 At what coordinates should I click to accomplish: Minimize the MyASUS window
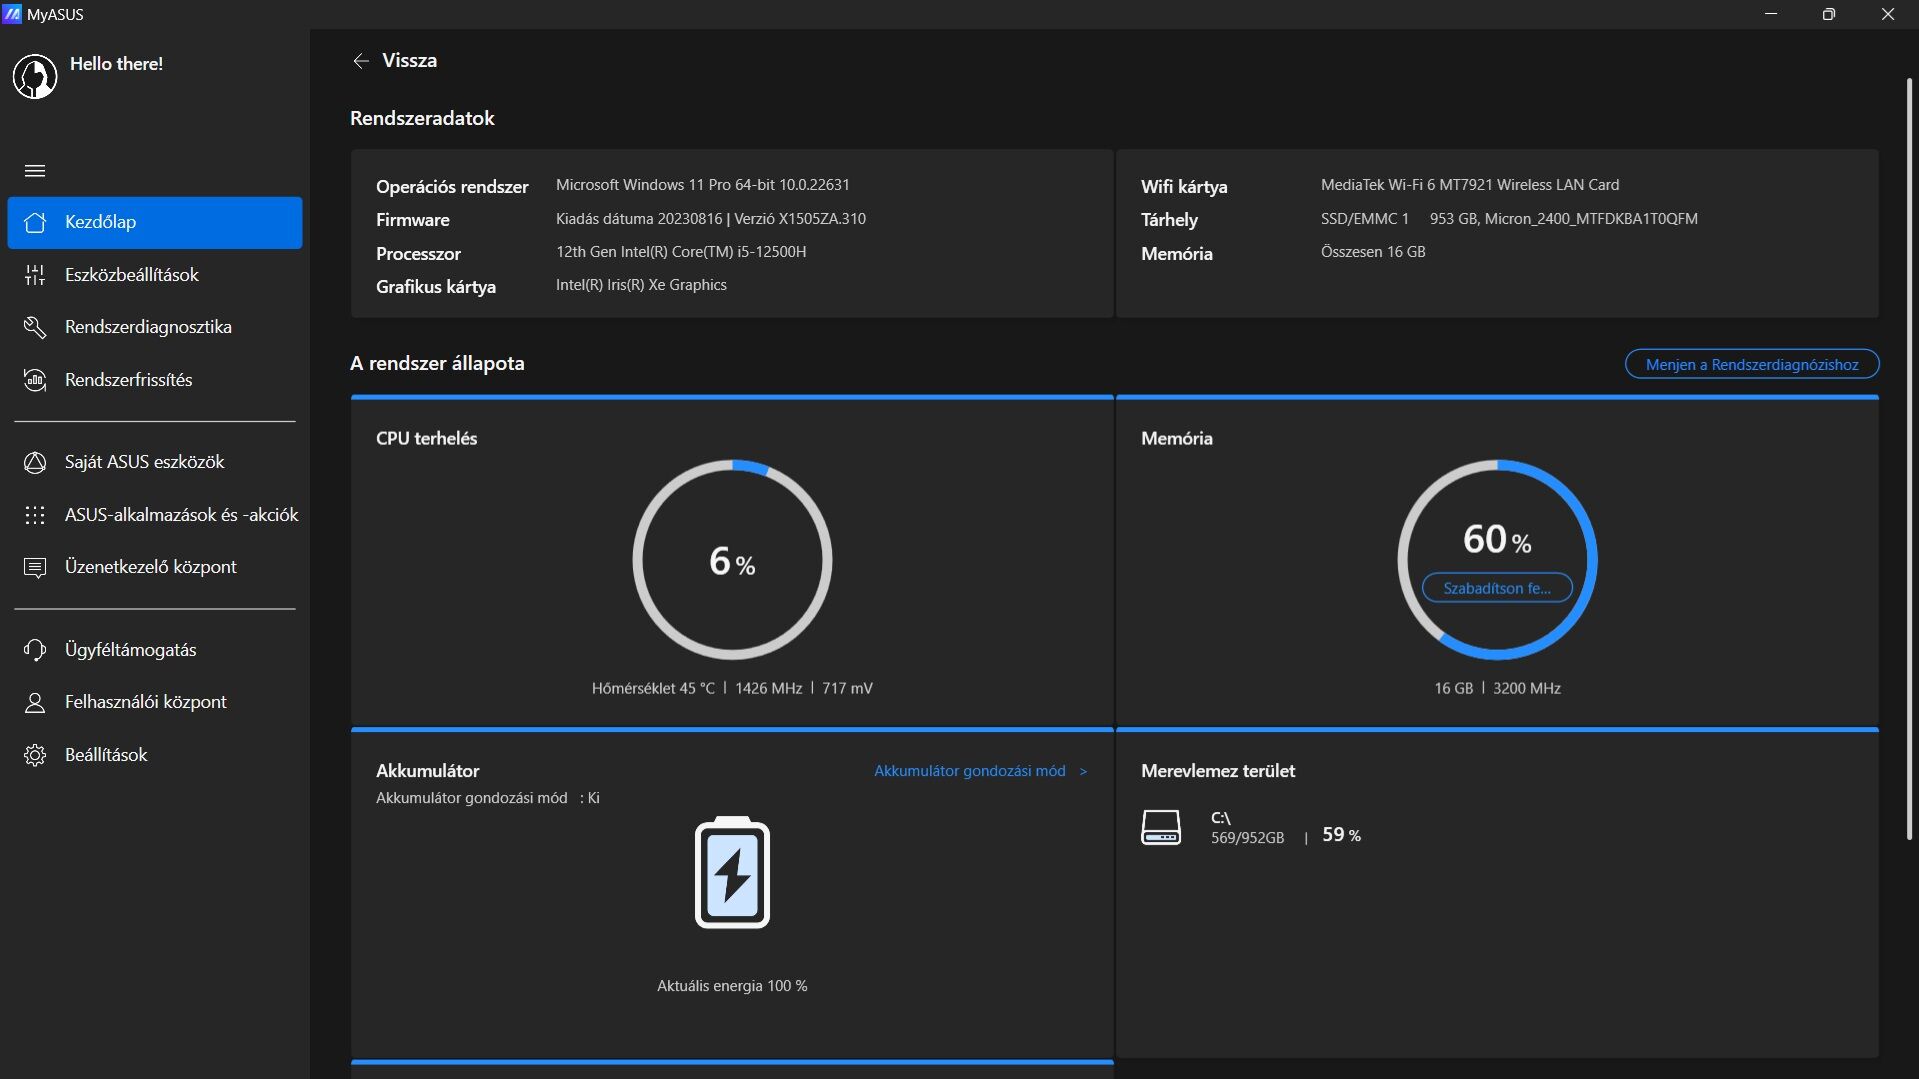pyautogui.click(x=1771, y=14)
